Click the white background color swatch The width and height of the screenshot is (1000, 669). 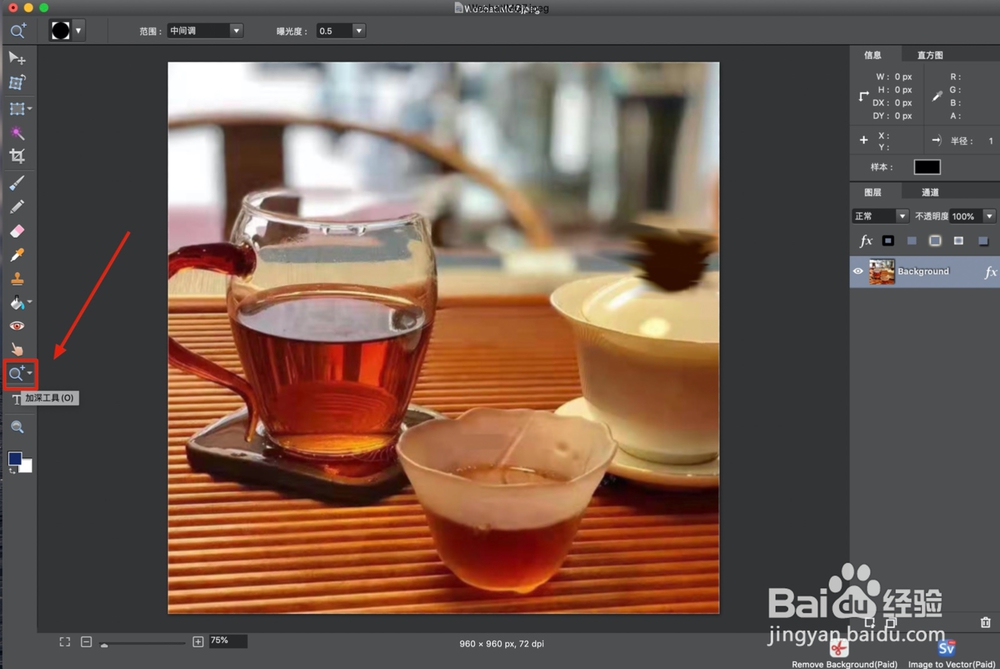27,467
